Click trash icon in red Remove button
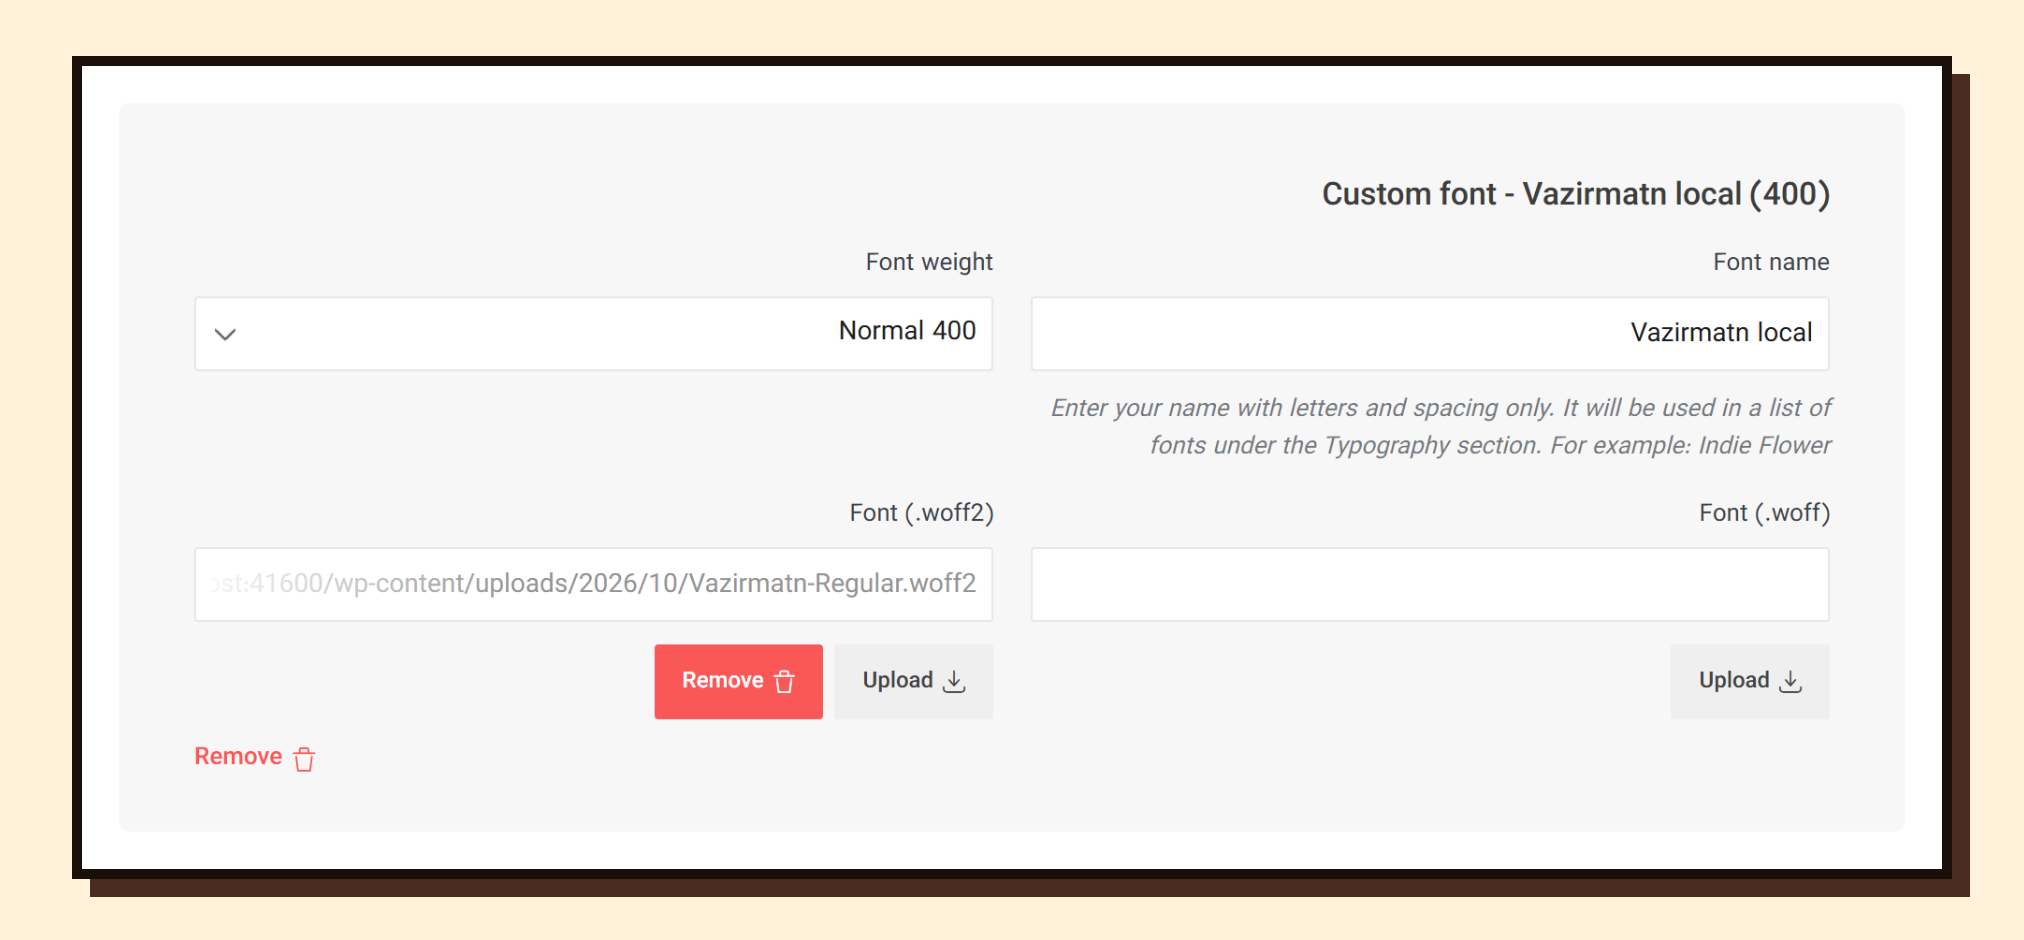 point(785,681)
